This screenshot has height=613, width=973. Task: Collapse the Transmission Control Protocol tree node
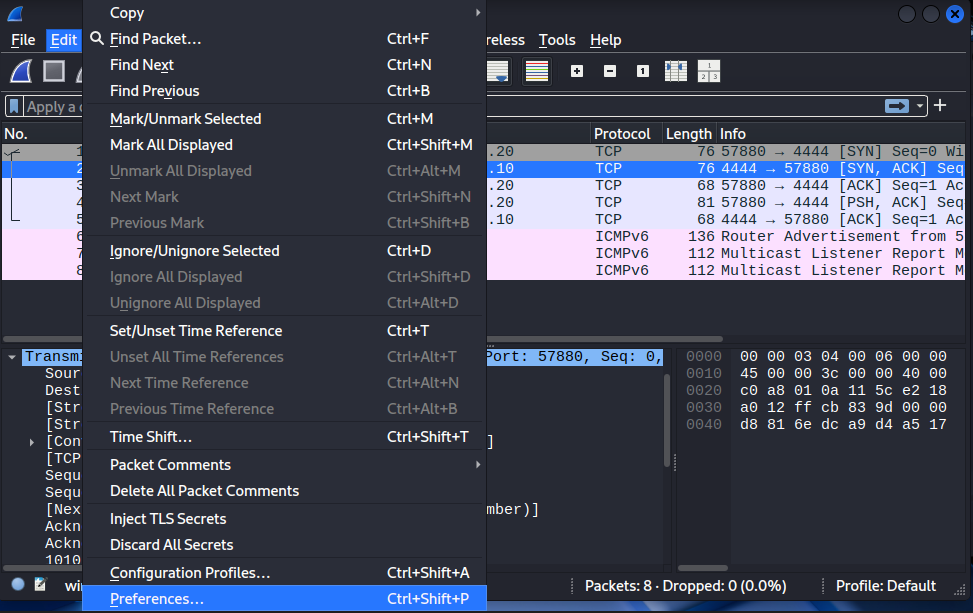12,357
